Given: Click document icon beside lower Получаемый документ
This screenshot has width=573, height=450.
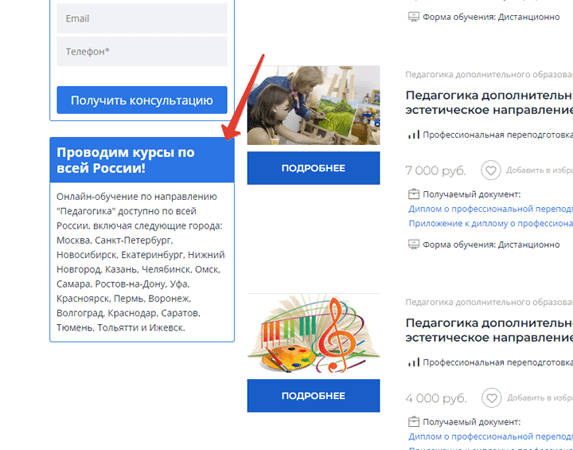Looking at the screenshot, I should click(x=414, y=421).
